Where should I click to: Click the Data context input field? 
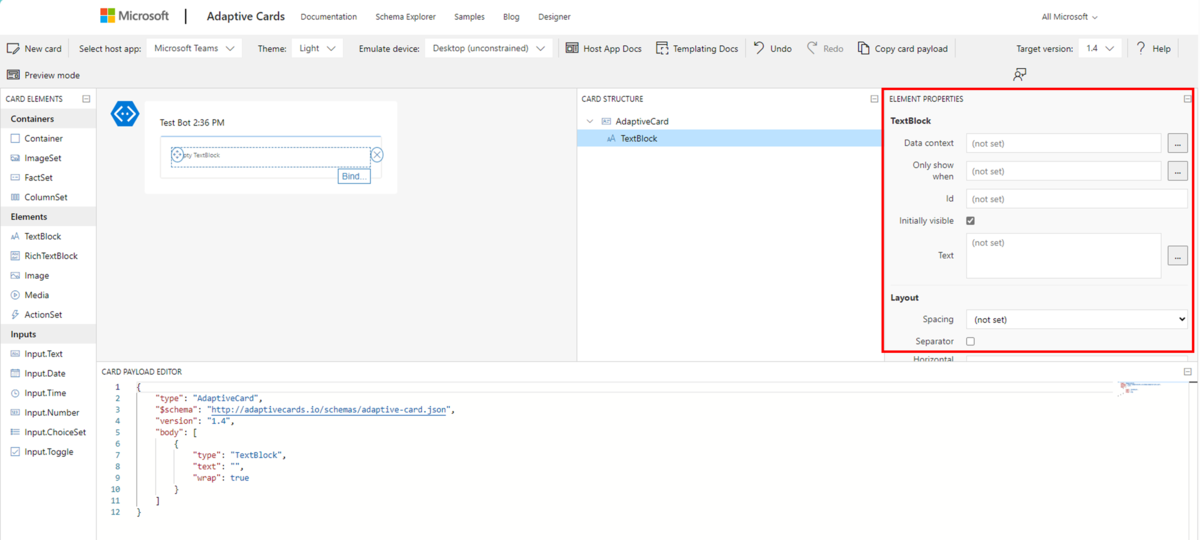click(1063, 143)
